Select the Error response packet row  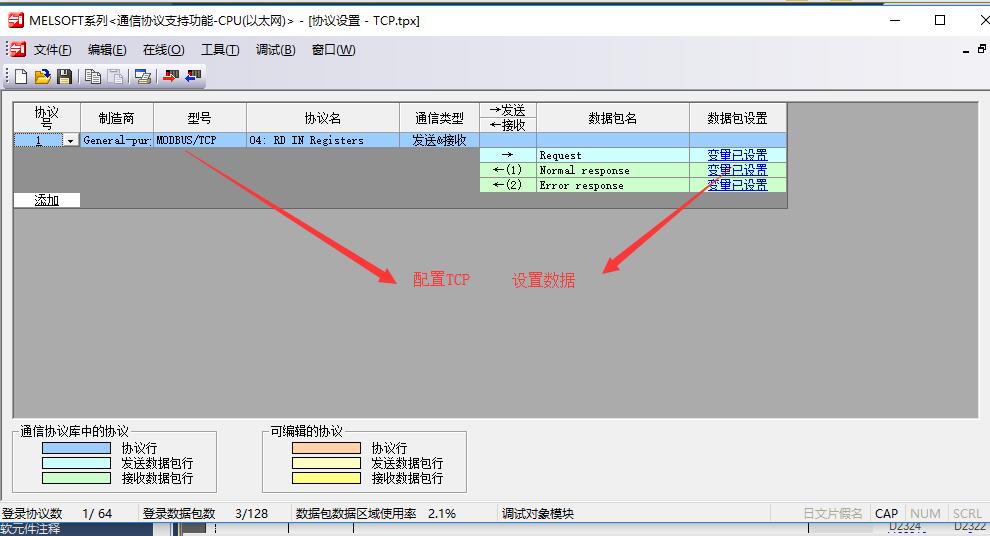point(612,185)
